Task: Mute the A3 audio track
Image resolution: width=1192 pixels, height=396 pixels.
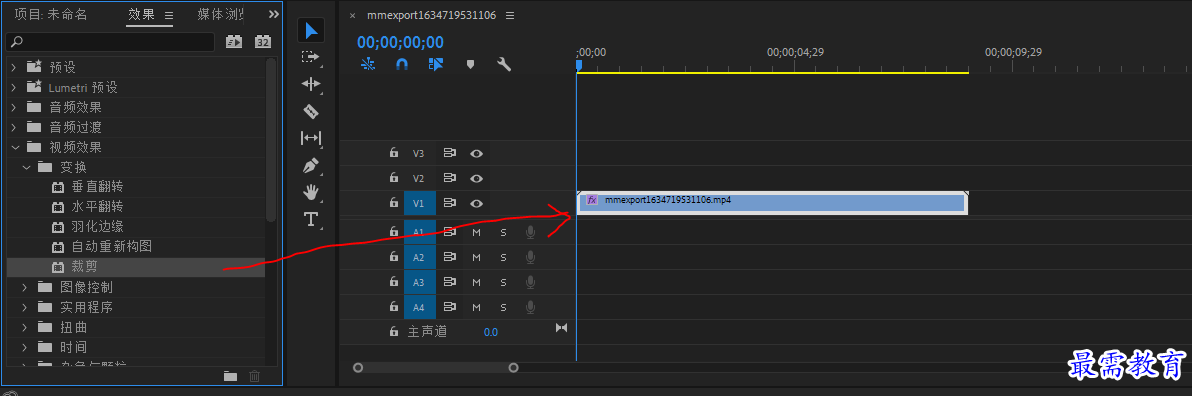Action: tap(477, 283)
